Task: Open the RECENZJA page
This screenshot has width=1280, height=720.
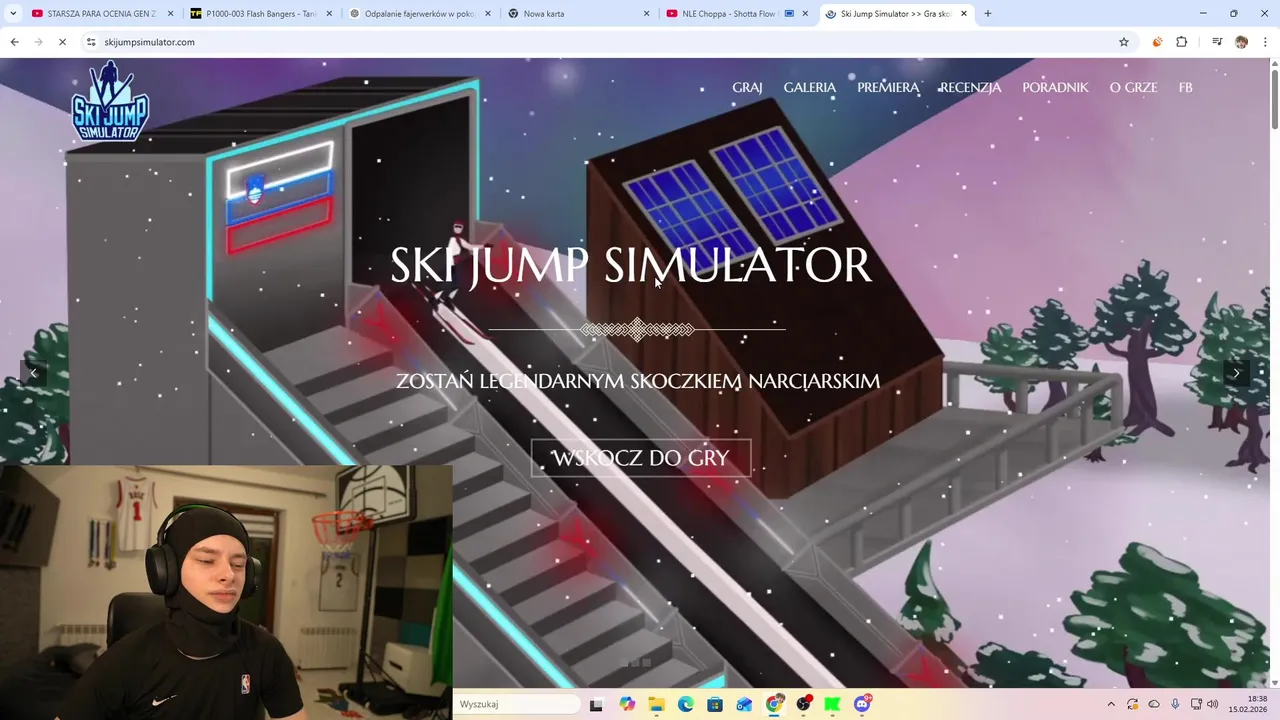Action: pos(970,88)
